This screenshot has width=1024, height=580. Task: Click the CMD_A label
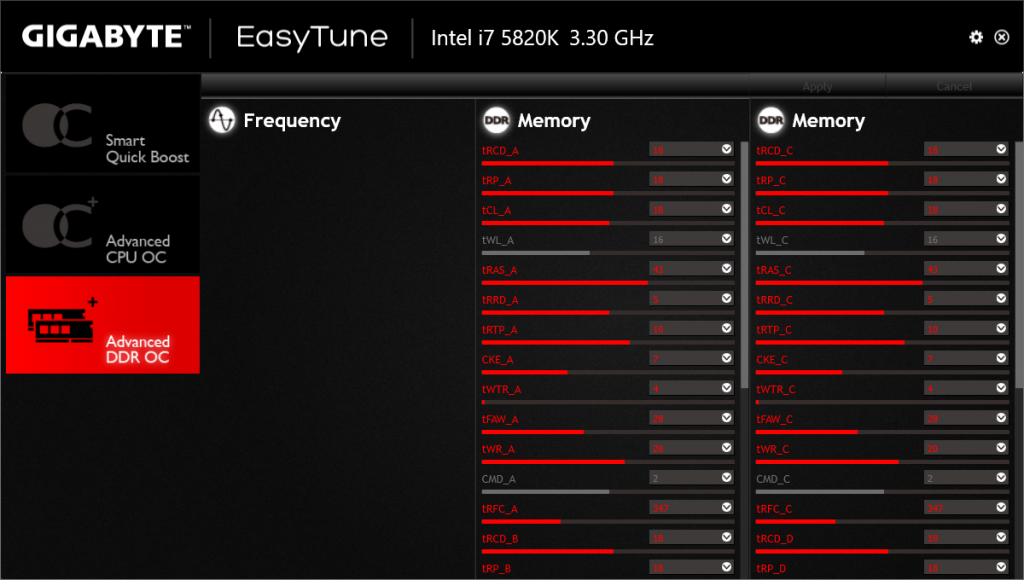(x=499, y=479)
